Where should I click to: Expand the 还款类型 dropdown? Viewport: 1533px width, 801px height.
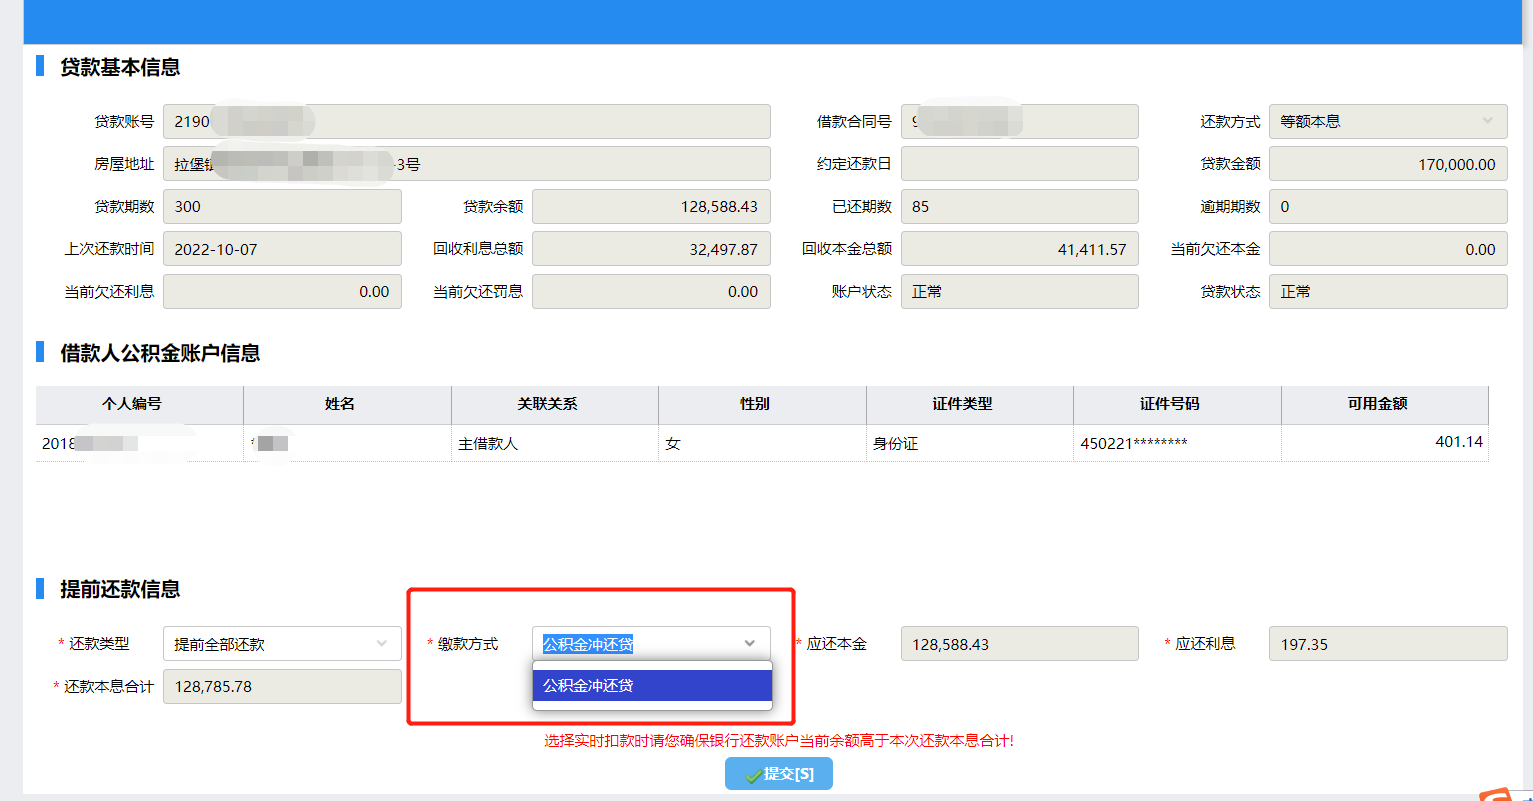(x=282, y=644)
